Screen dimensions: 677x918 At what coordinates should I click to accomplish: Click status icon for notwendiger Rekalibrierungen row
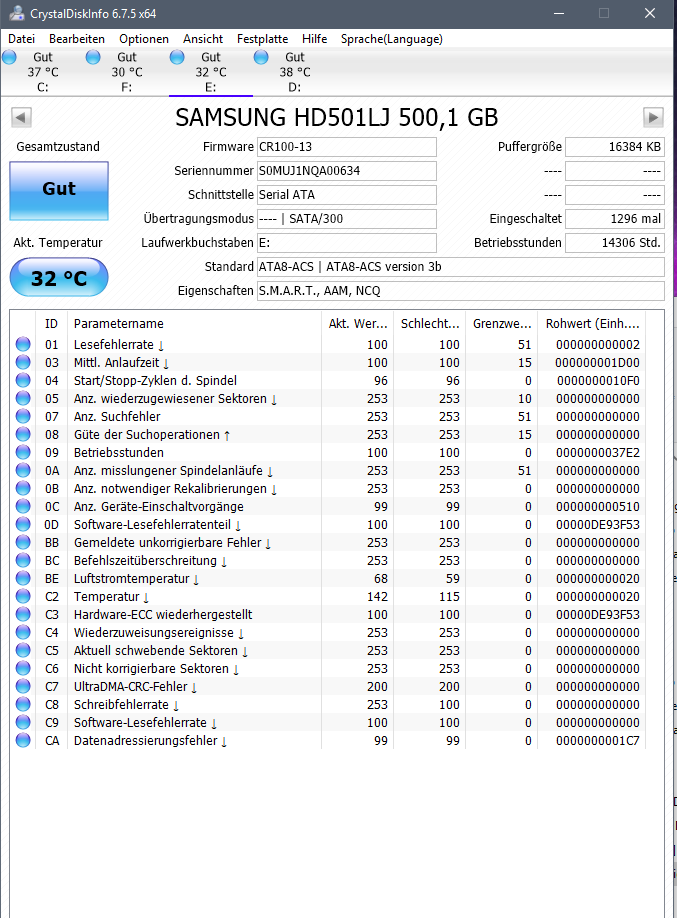point(23,488)
